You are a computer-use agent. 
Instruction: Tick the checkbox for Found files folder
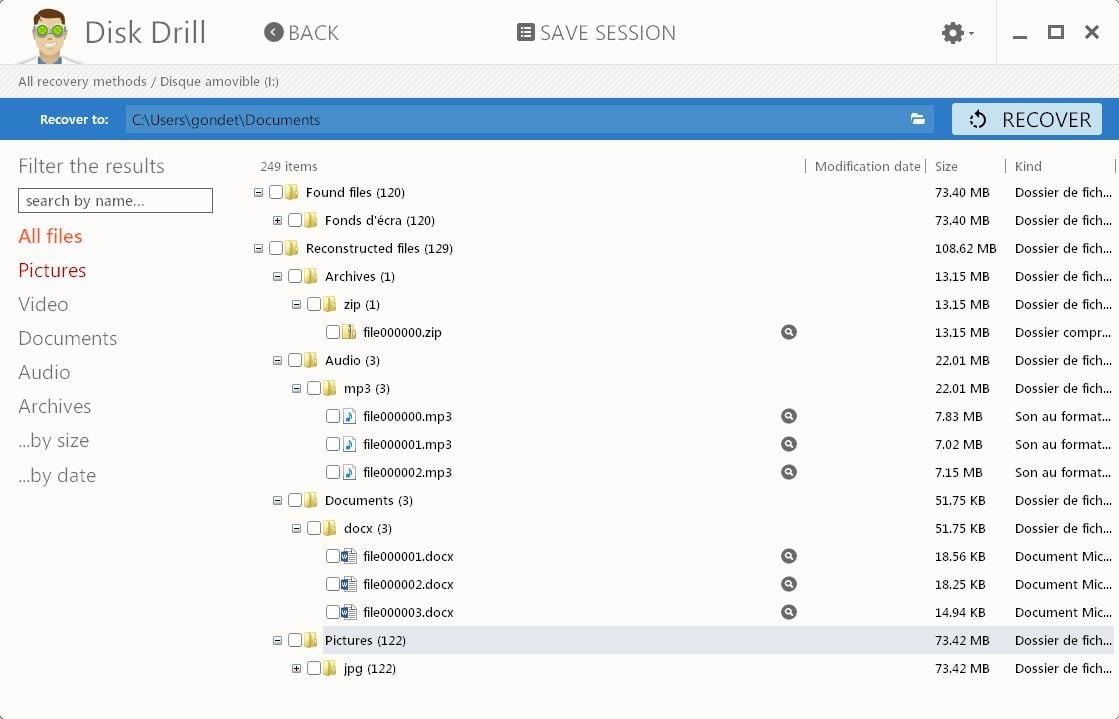coord(276,192)
